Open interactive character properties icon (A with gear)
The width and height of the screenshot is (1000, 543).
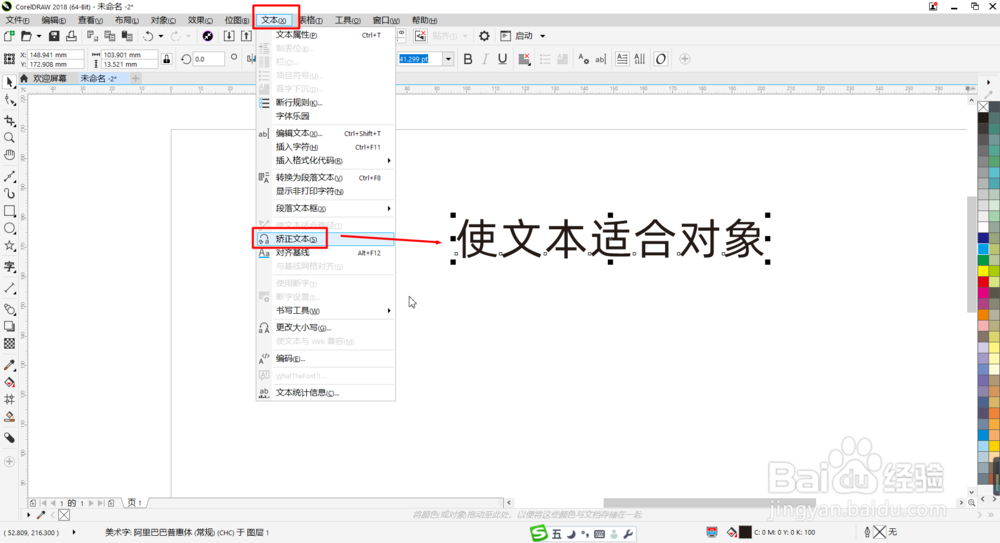click(x=584, y=59)
